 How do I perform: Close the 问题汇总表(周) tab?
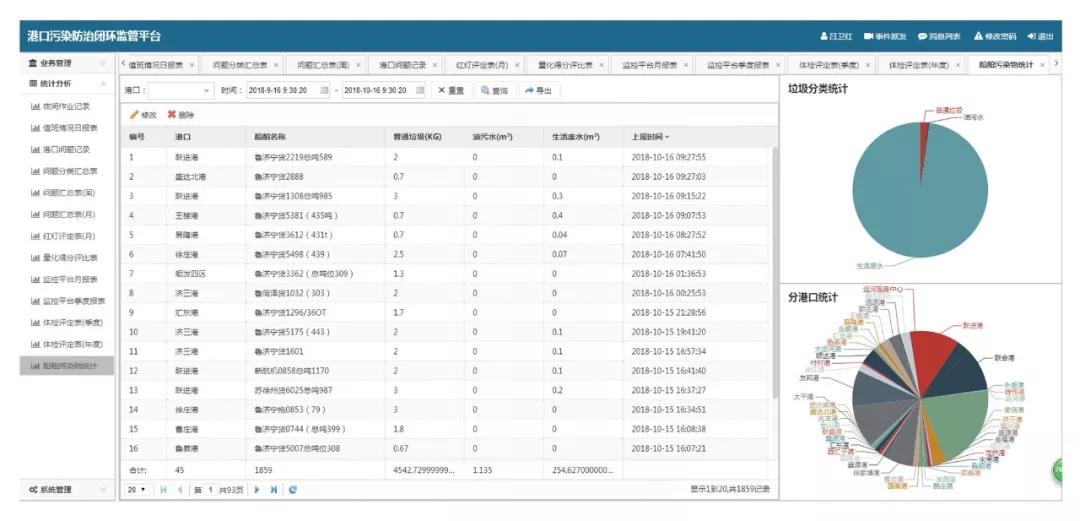pos(357,65)
